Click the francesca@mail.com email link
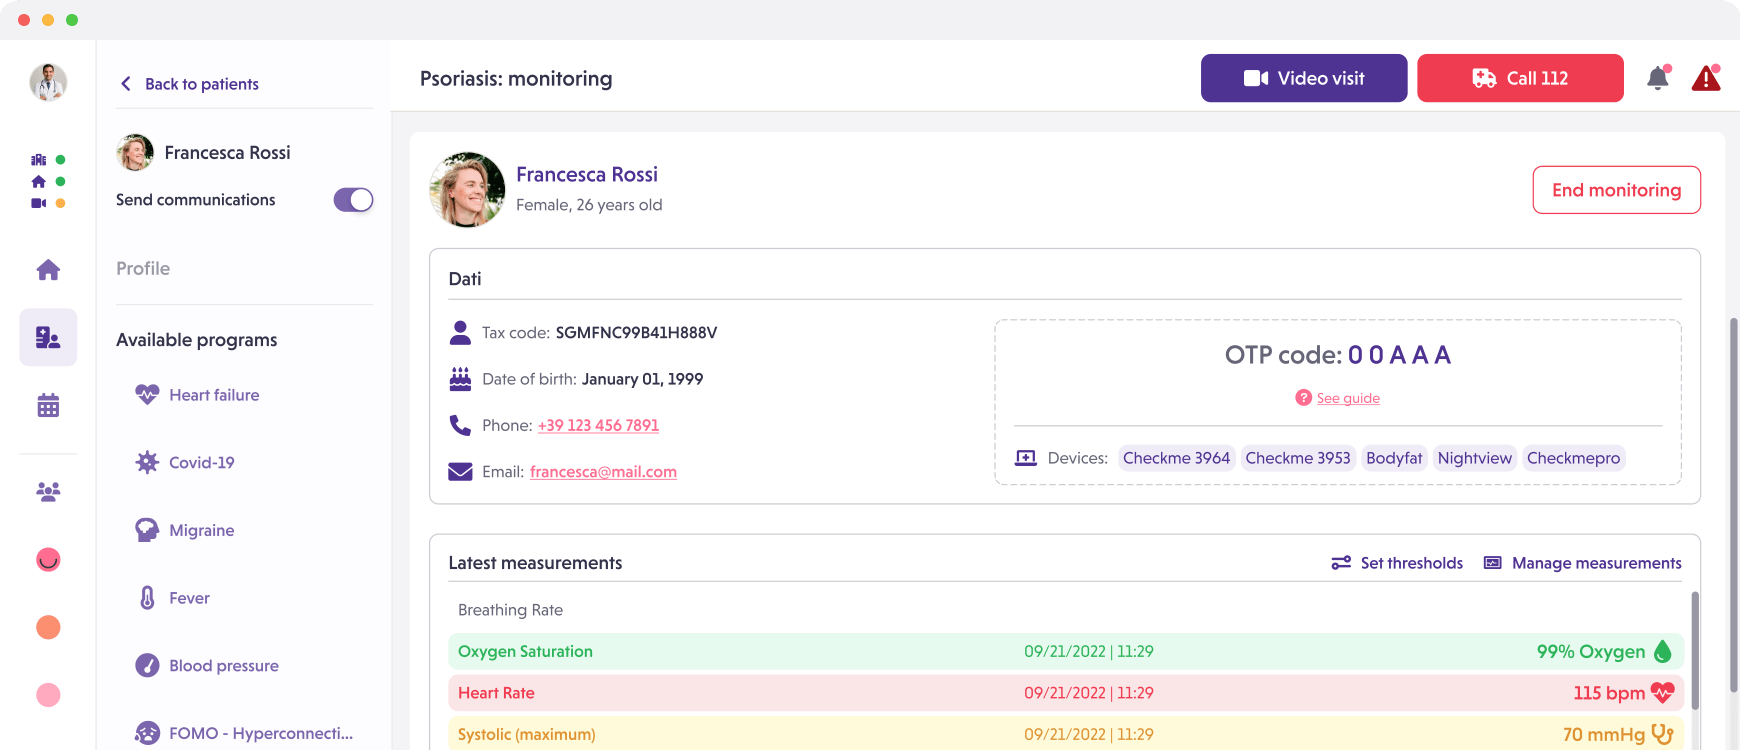This screenshot has width=1740, height=750. point(603,472)
